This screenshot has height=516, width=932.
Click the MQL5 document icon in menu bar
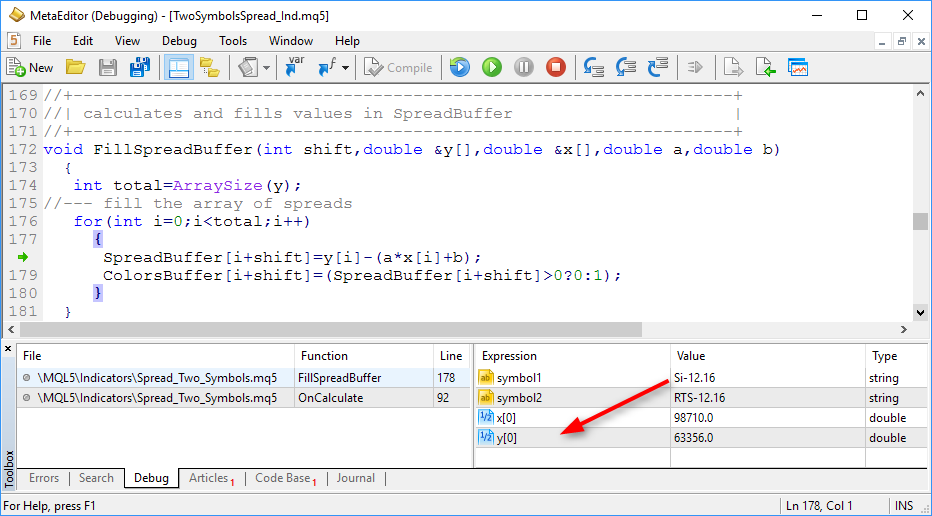[12, 41]
